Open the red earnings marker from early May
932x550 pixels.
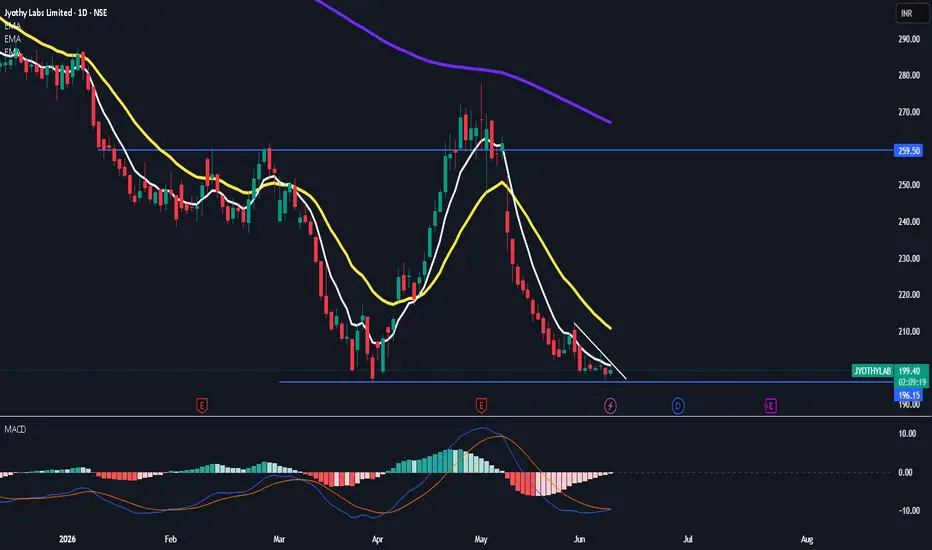pos(481,406)
